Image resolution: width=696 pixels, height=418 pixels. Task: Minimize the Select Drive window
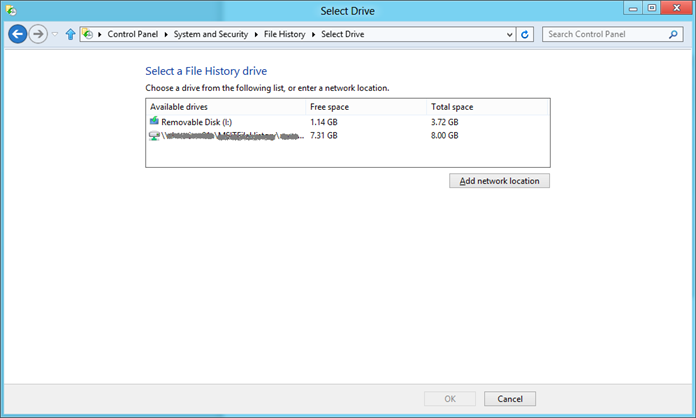(x=633, y=8)
